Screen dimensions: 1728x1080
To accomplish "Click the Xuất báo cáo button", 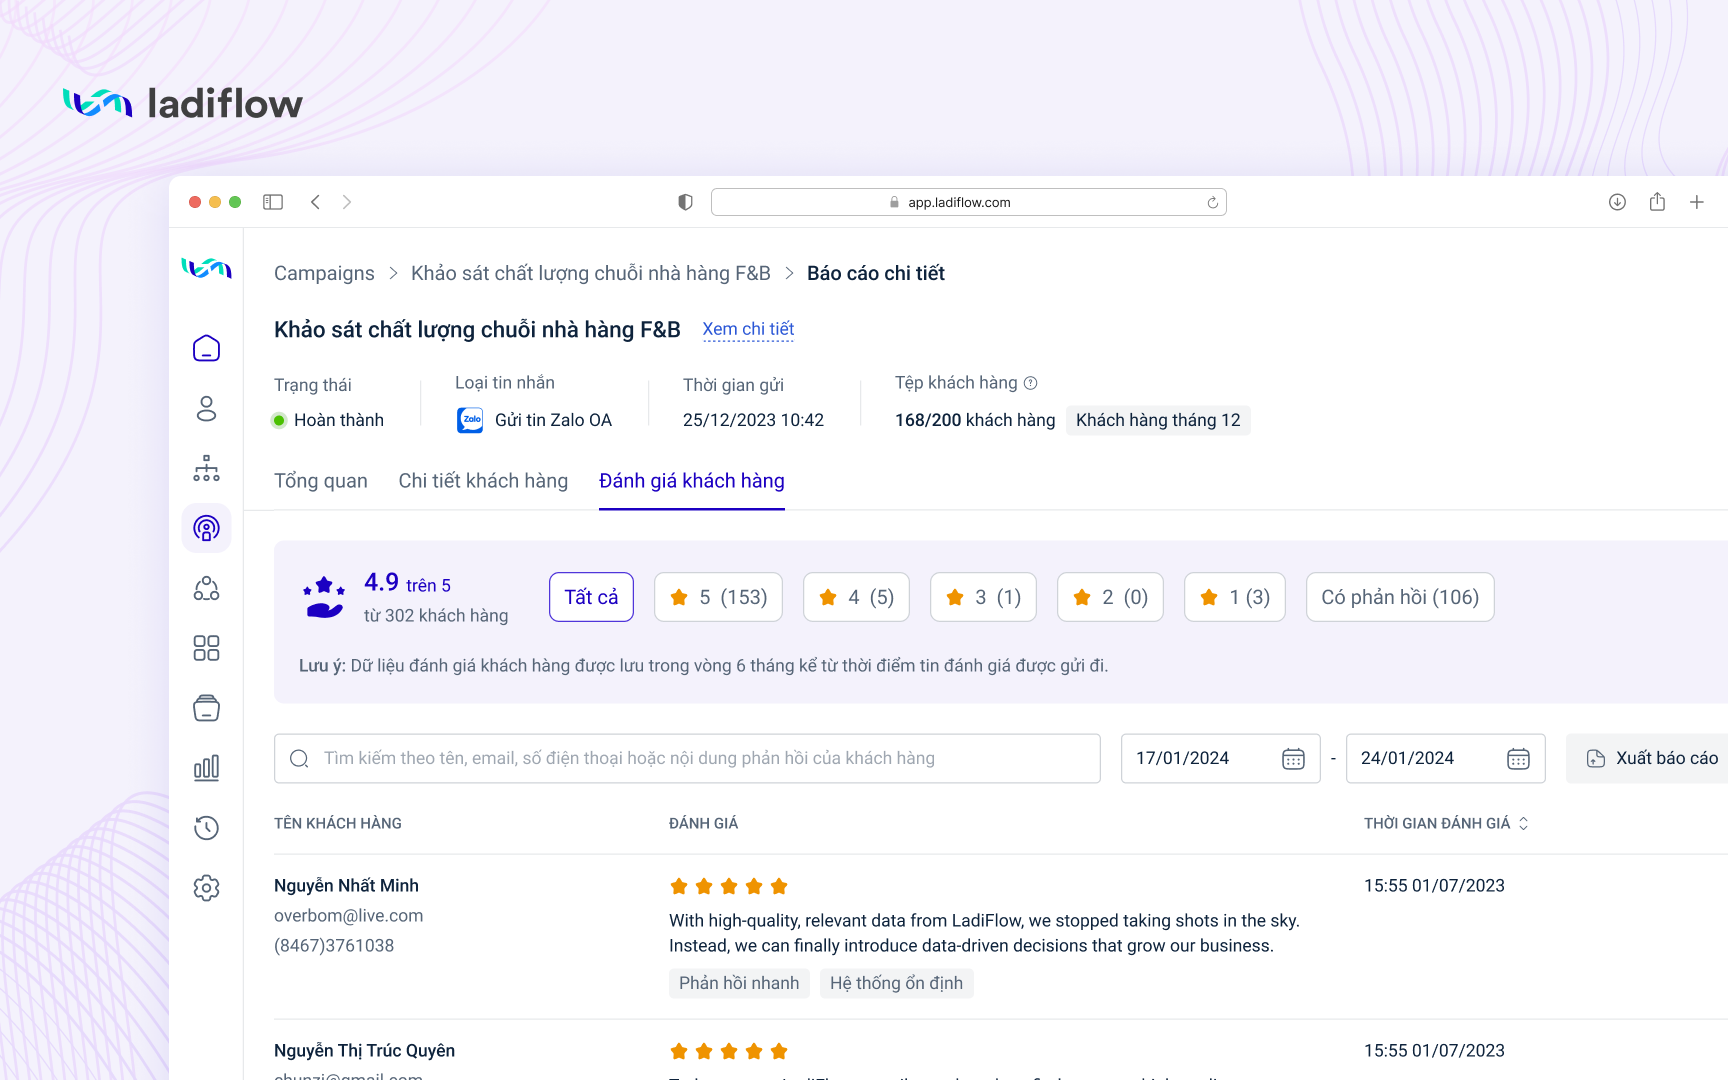I will pos(1652,758).
